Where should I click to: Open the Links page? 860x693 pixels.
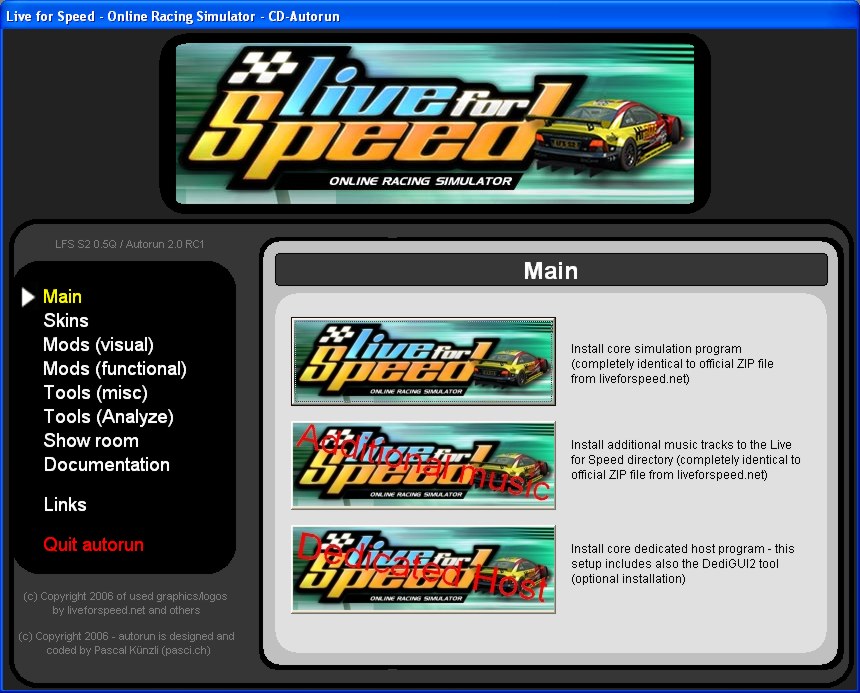(65, 504)
